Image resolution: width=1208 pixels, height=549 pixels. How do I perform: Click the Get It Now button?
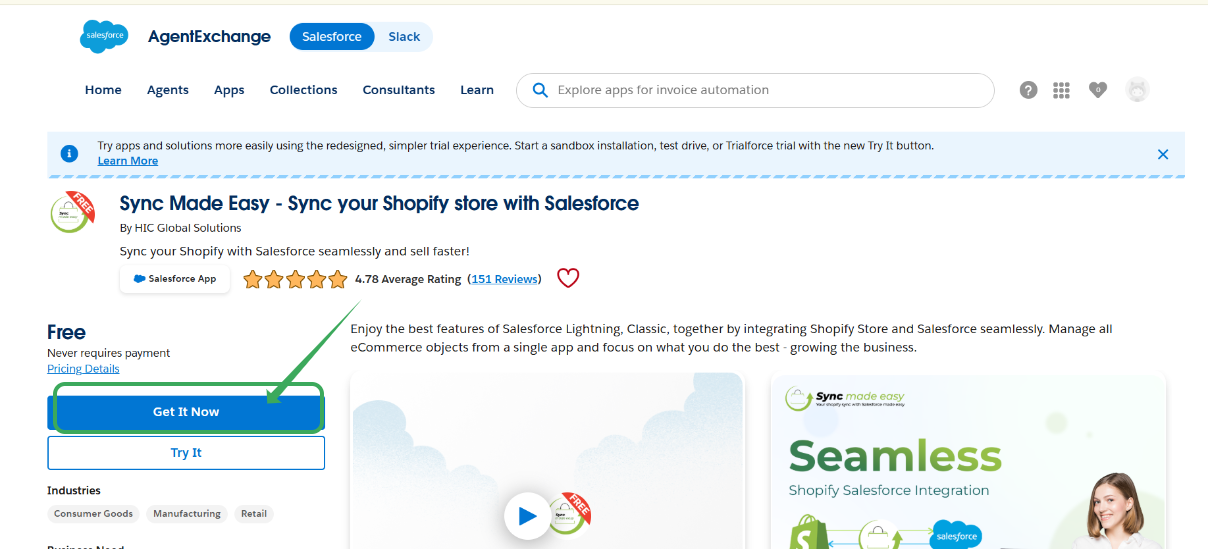pyautogui.click(x=186, y=412)
